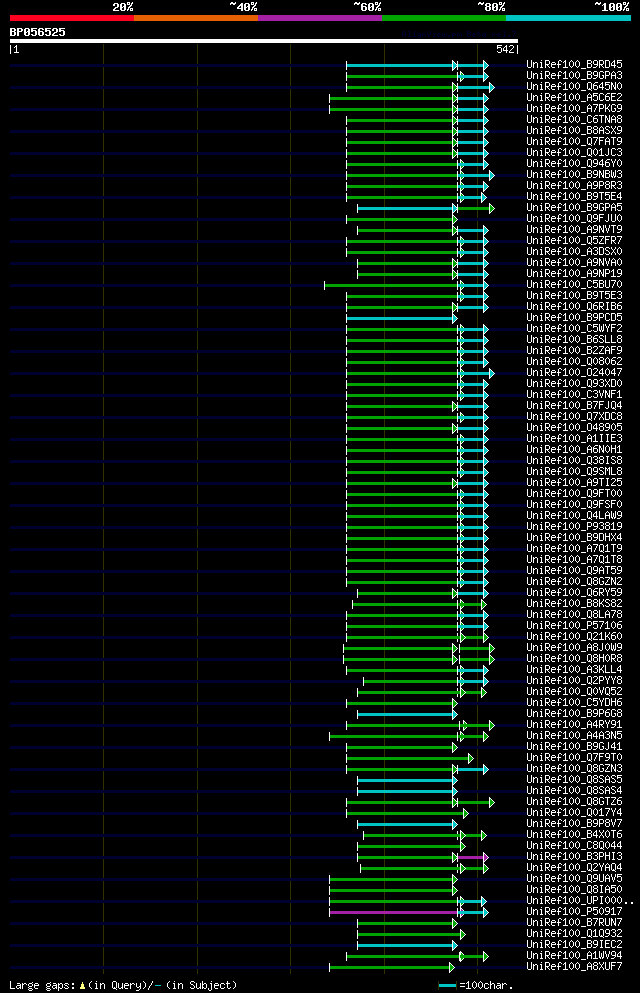Choose the UniRef100_Q4LAW9 sequence name
The image size is (640, 993).
tap(574, 515)
